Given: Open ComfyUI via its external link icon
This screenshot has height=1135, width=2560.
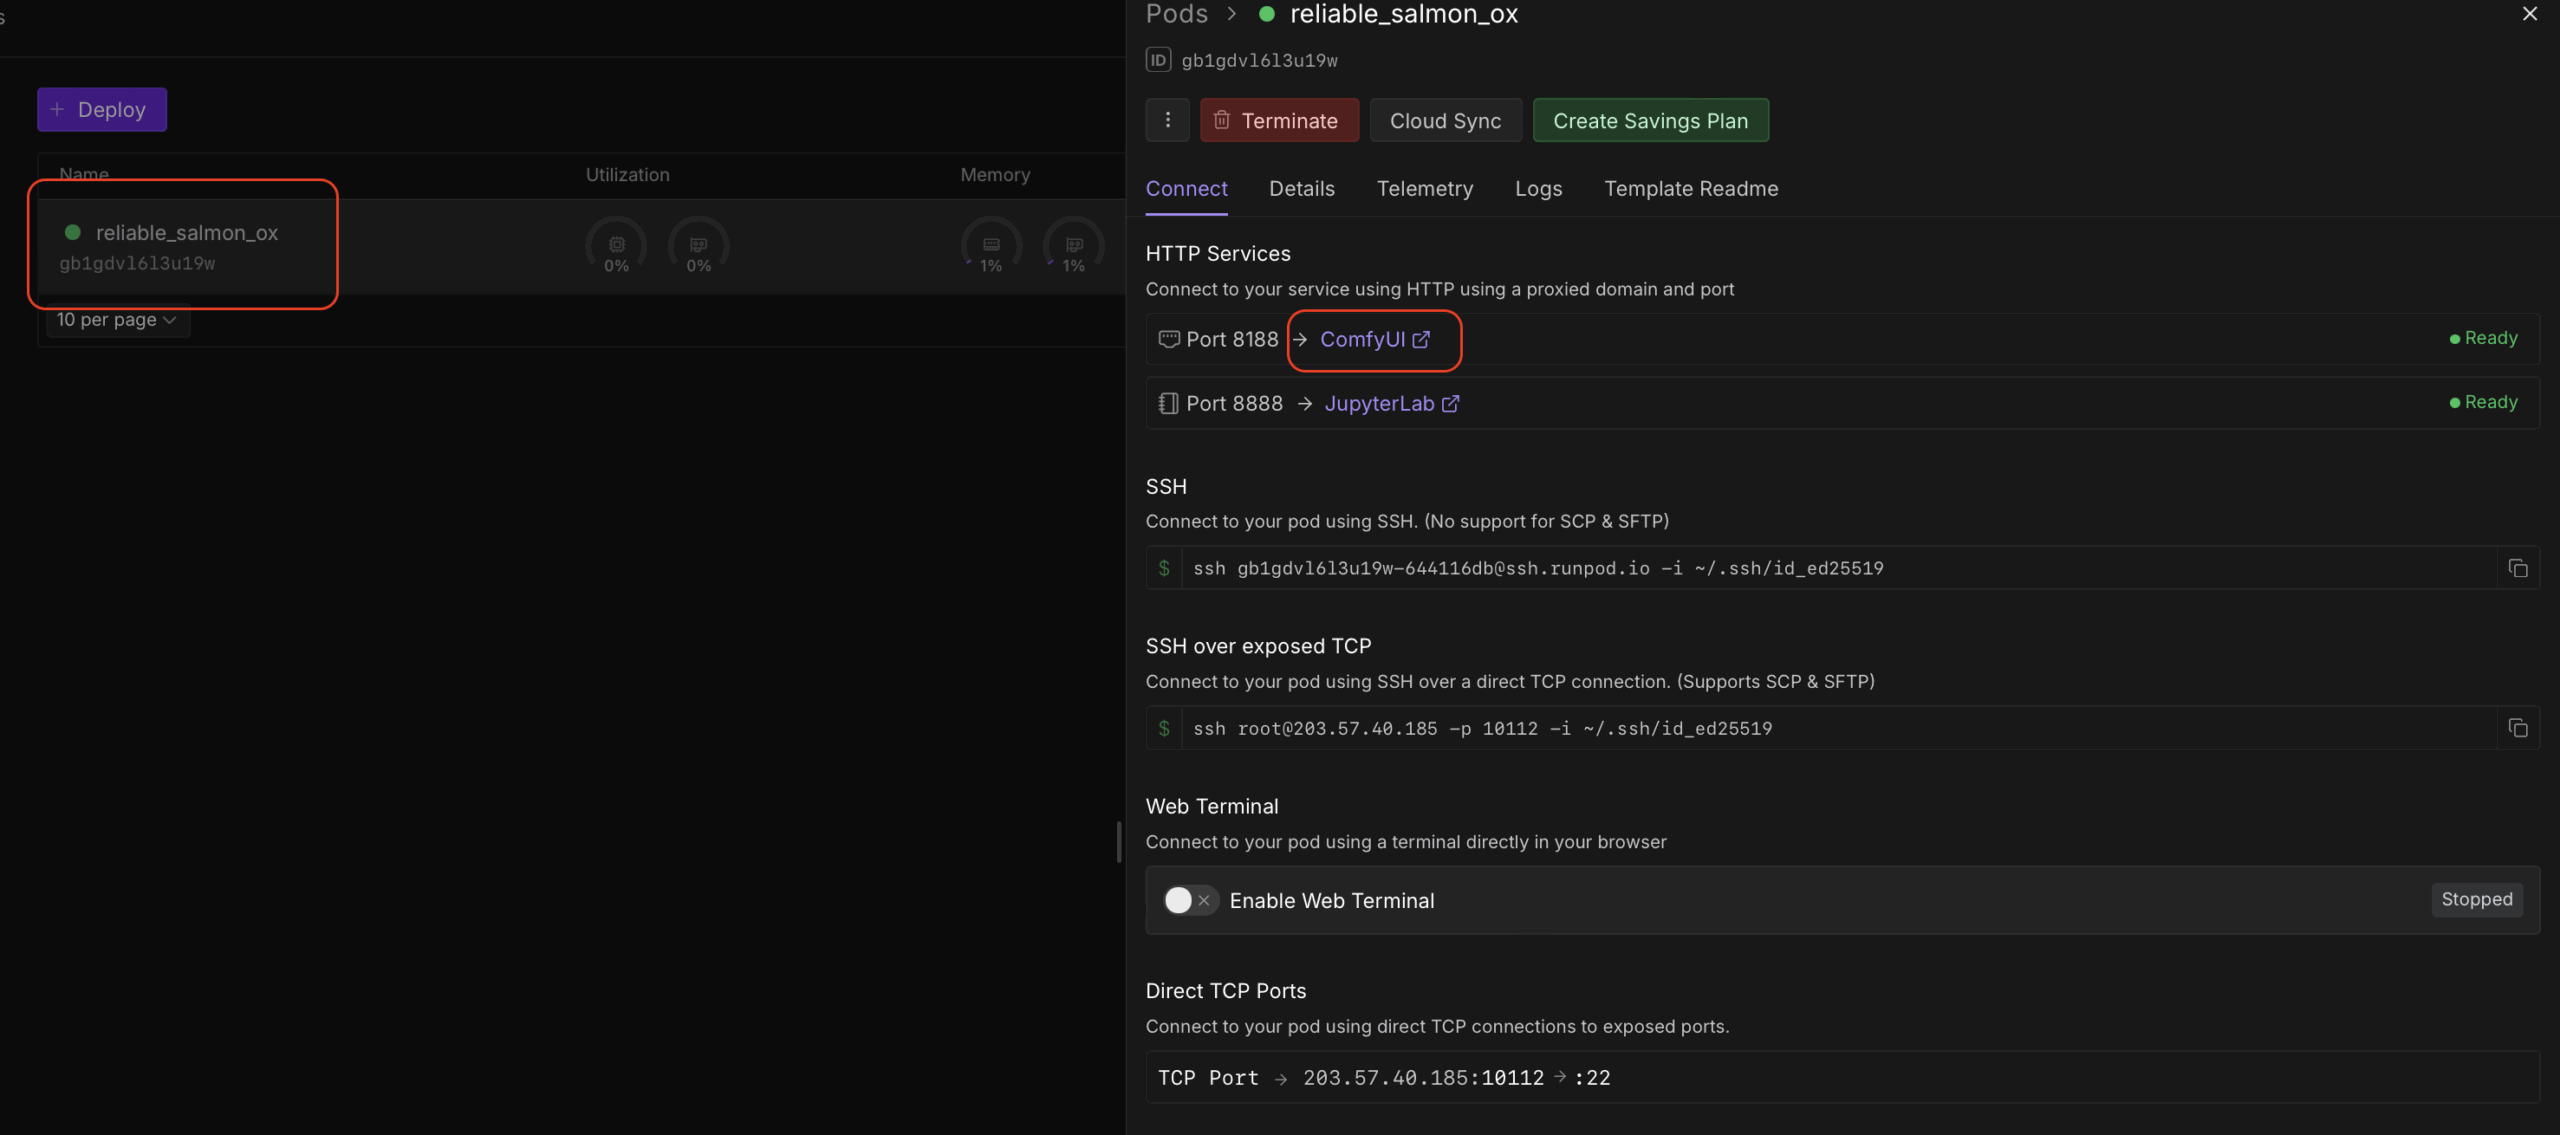Looking at the screenshot, I should tap(1422, 339).
